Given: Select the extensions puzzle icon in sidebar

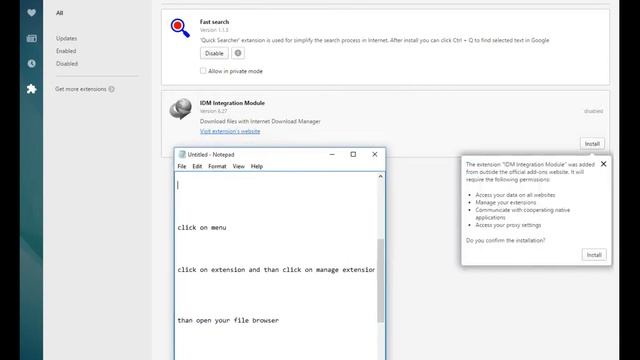Looking at the screenshot, I should (x=31, y=89).
